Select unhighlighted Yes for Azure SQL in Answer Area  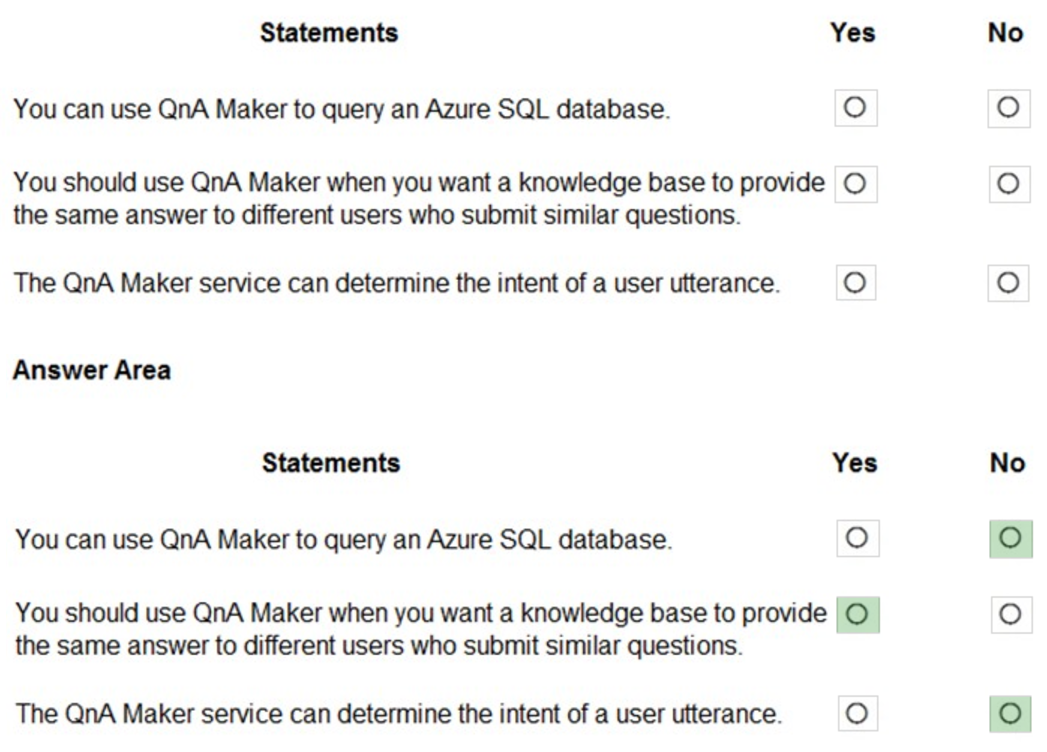point(857,538)
